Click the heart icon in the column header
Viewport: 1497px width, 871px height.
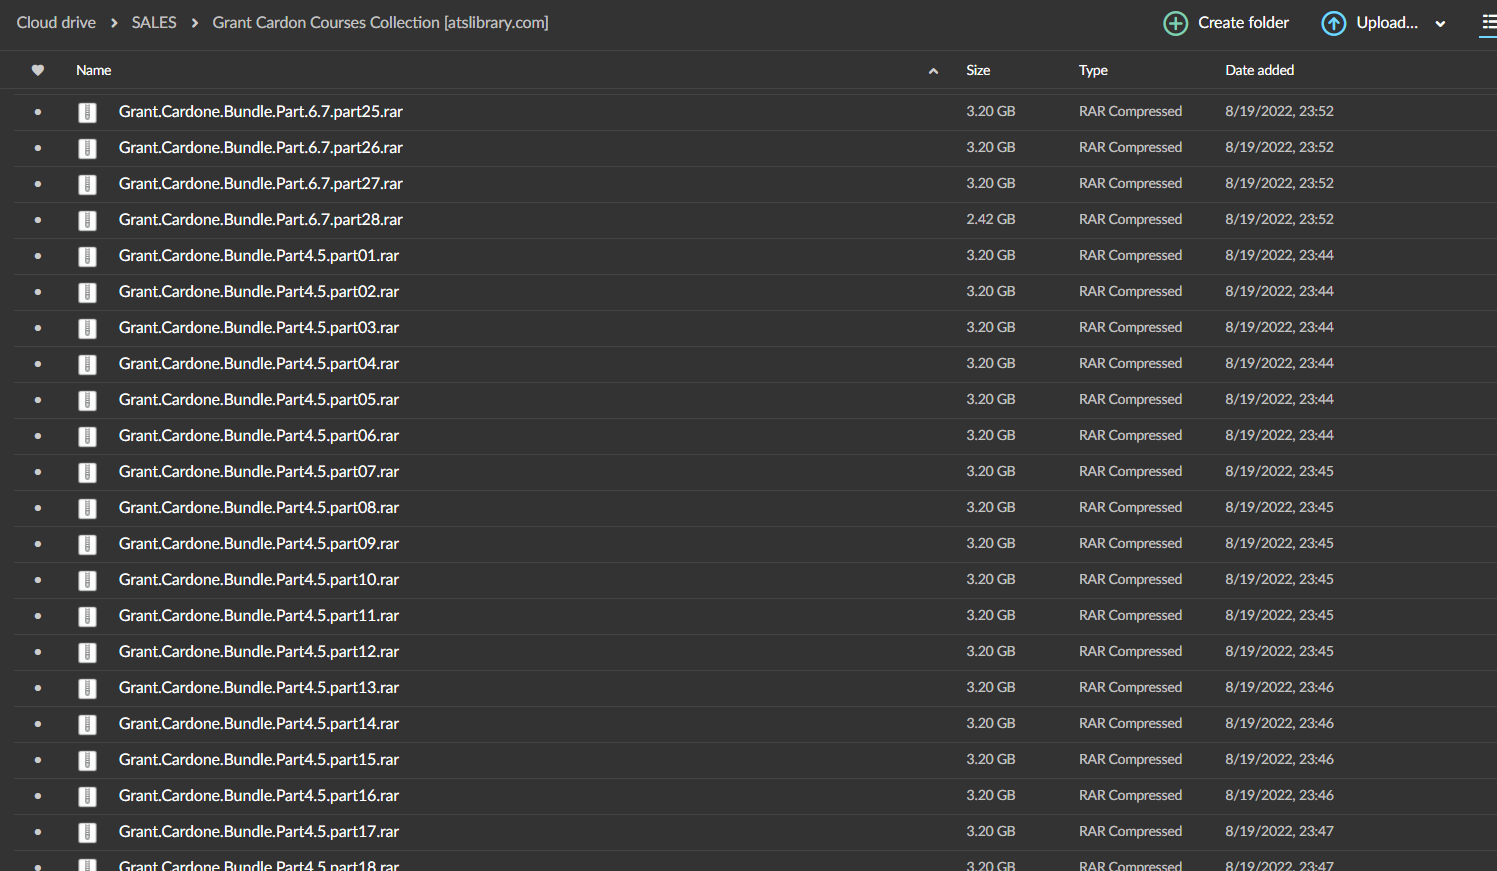coord(37,70)
